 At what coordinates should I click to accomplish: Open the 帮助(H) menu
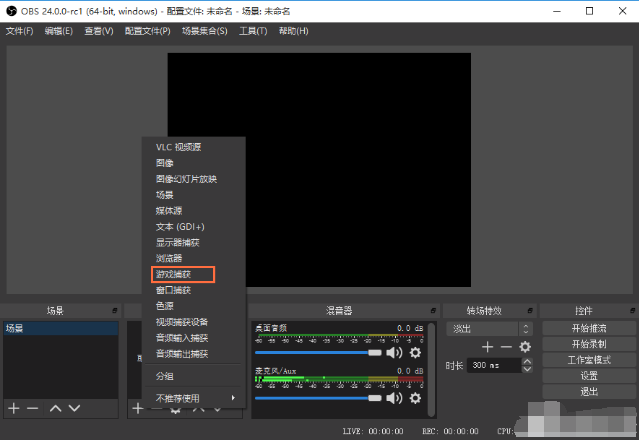click(293, 31)
